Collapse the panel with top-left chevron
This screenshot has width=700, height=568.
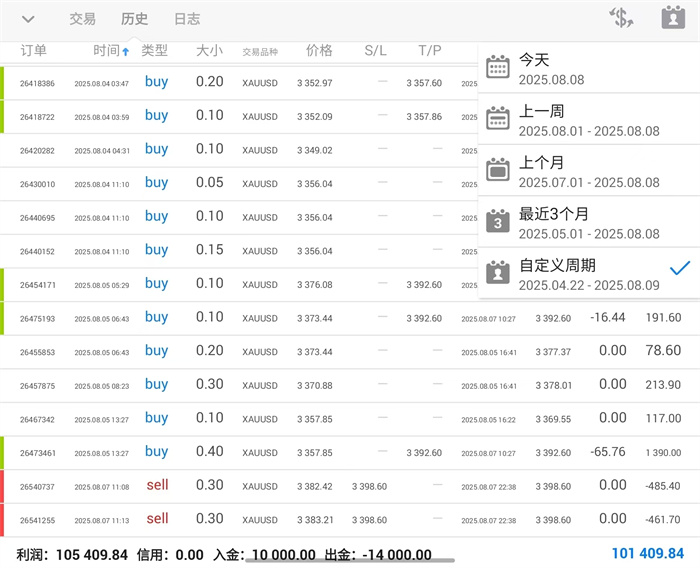pyautogui.click(x=28, y=19)
